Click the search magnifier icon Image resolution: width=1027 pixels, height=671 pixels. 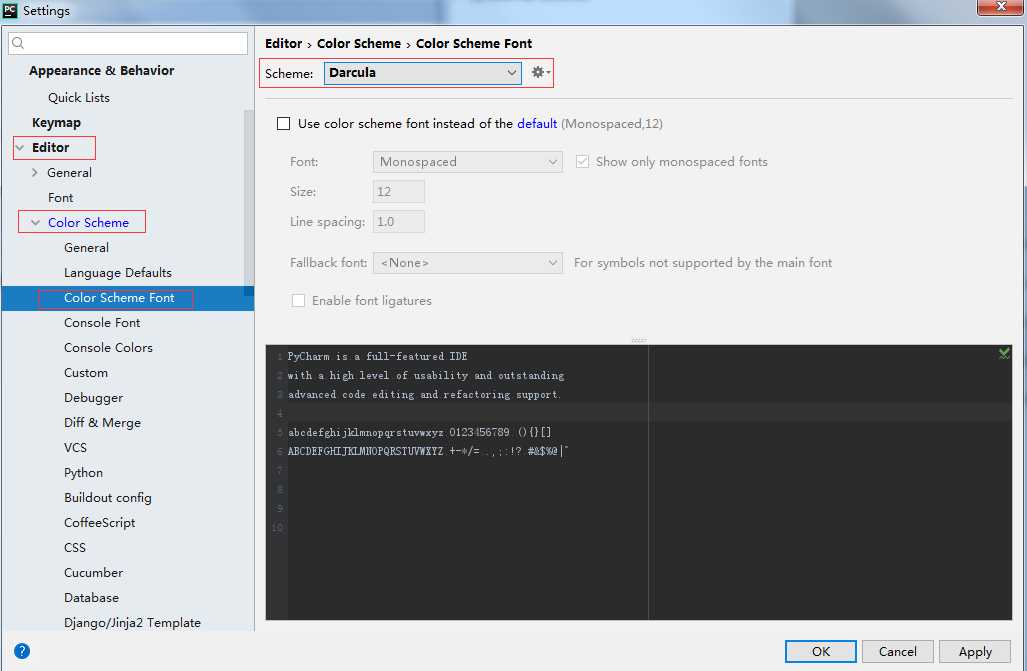[x=18, y=43]
